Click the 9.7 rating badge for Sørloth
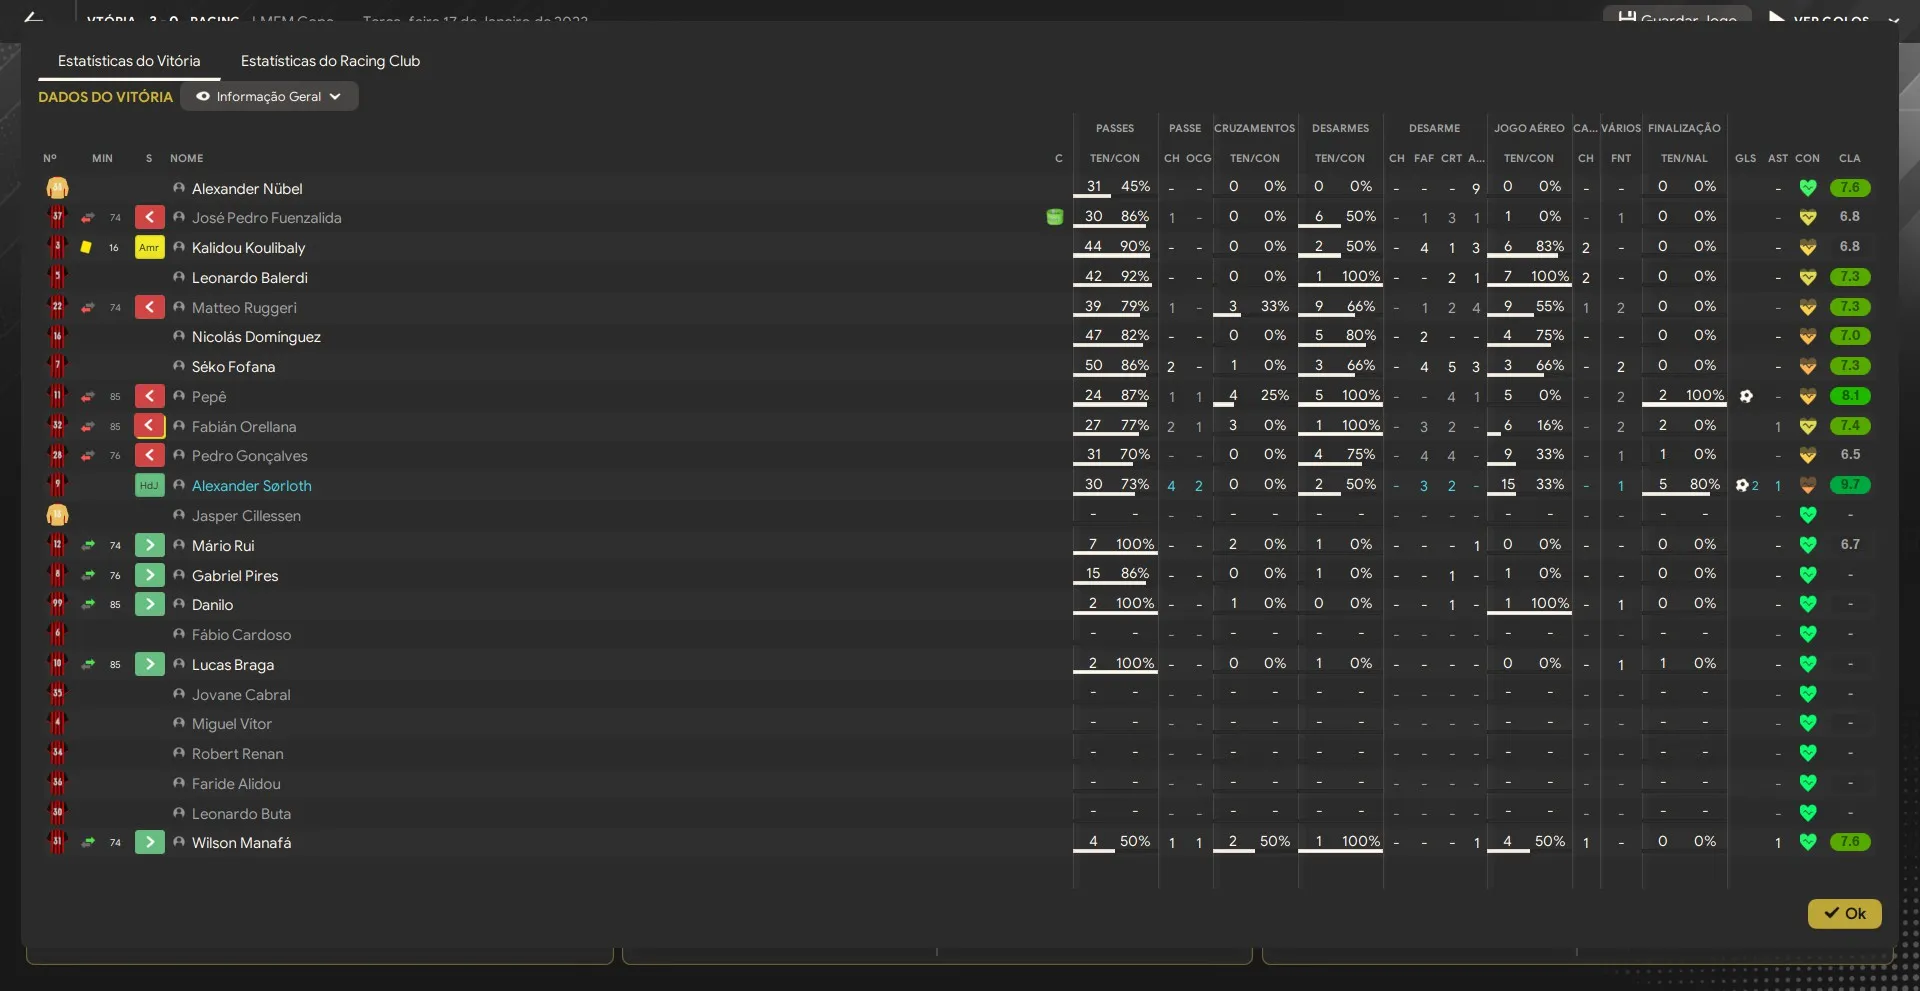 click(x=1849, y=485)
